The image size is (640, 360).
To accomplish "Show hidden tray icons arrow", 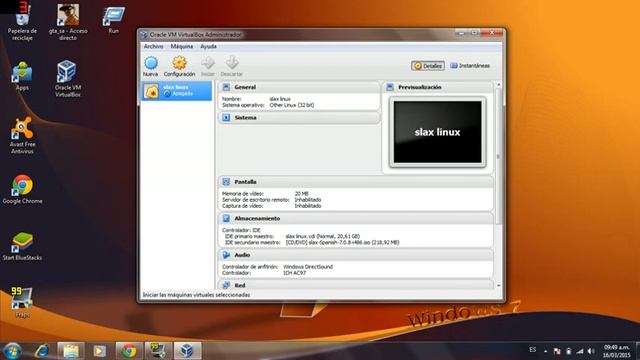I will 546,351.
